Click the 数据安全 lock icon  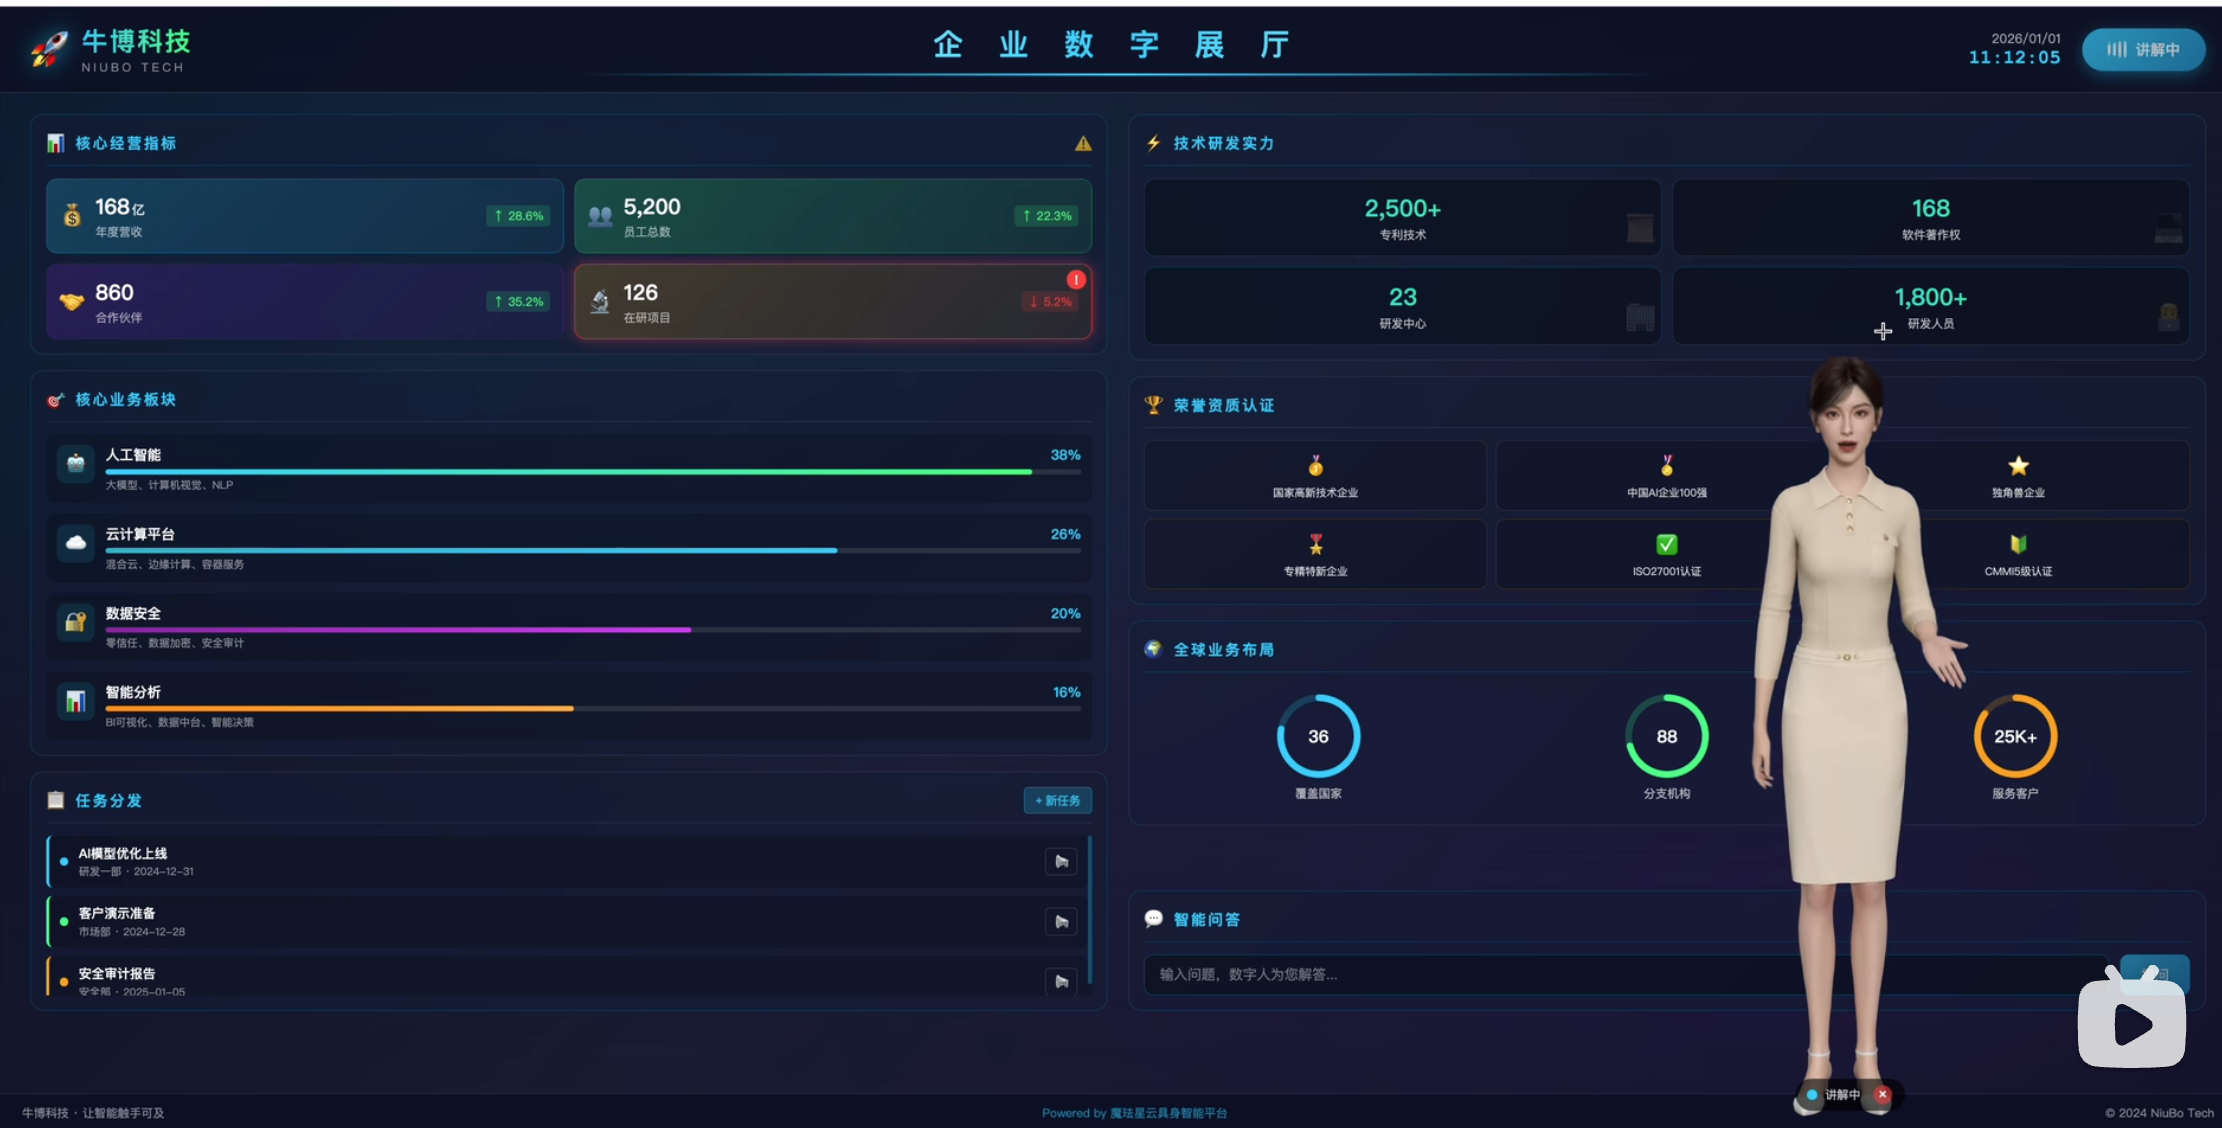(75, 622)
